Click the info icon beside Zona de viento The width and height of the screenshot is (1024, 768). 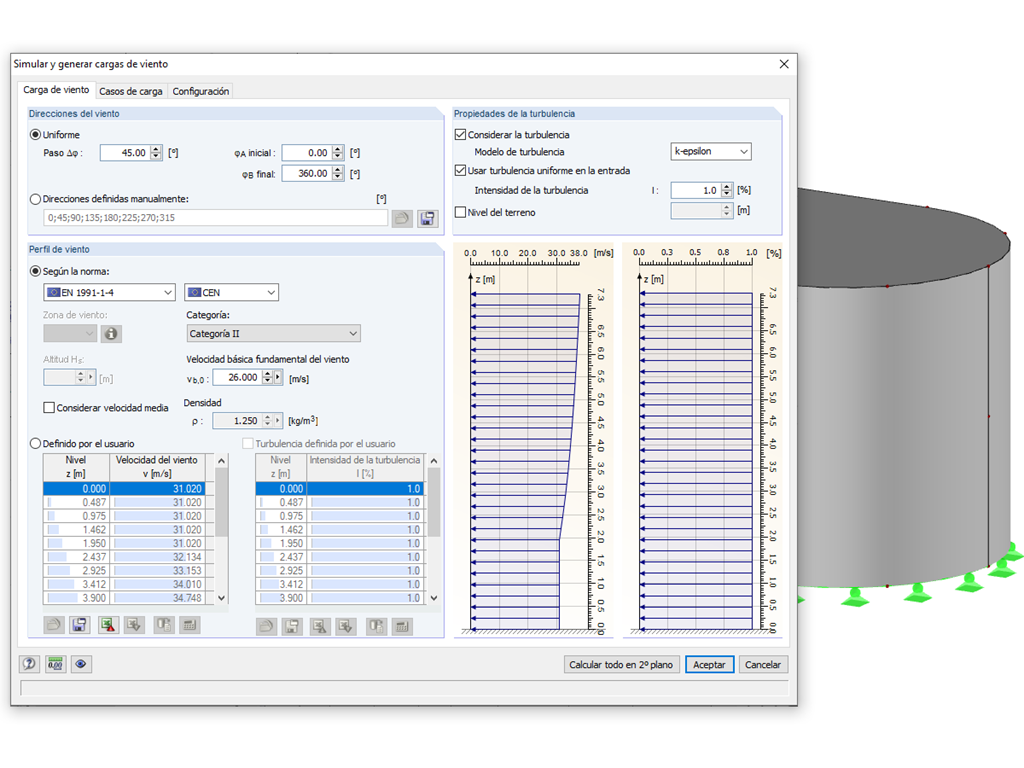(x=110, y=333)
